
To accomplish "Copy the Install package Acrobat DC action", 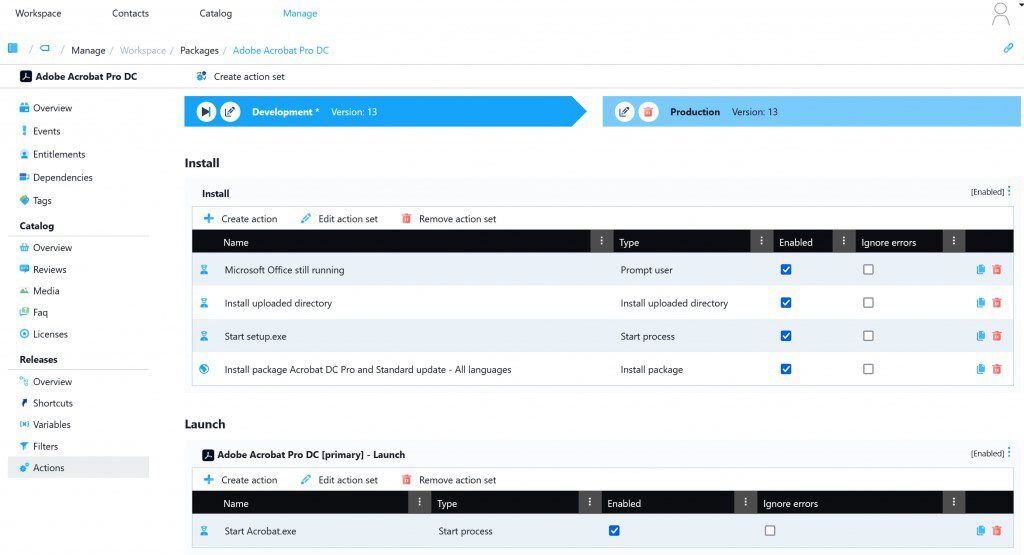I will [980, 369].
